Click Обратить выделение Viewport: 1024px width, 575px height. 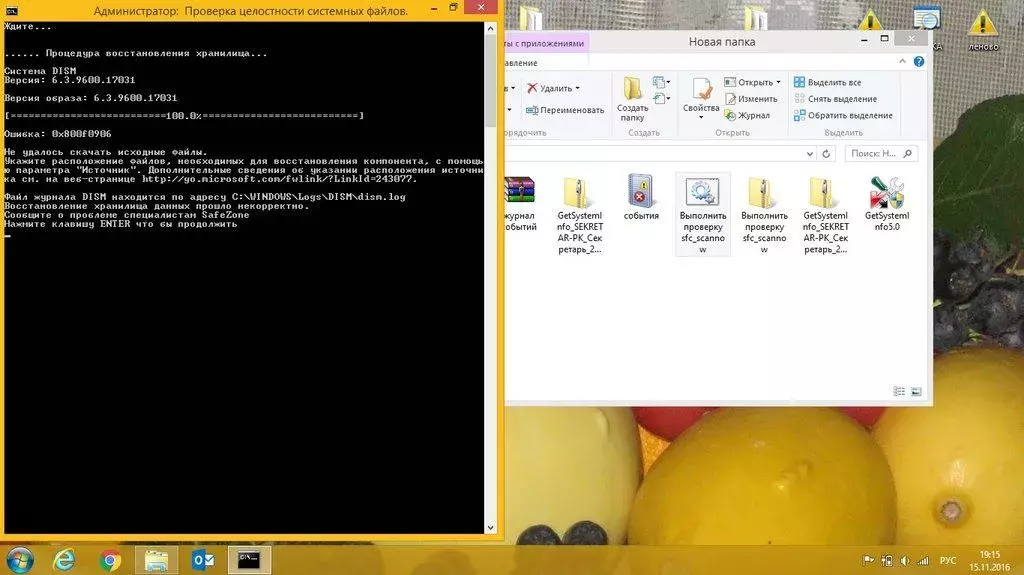tap(843, 115)
